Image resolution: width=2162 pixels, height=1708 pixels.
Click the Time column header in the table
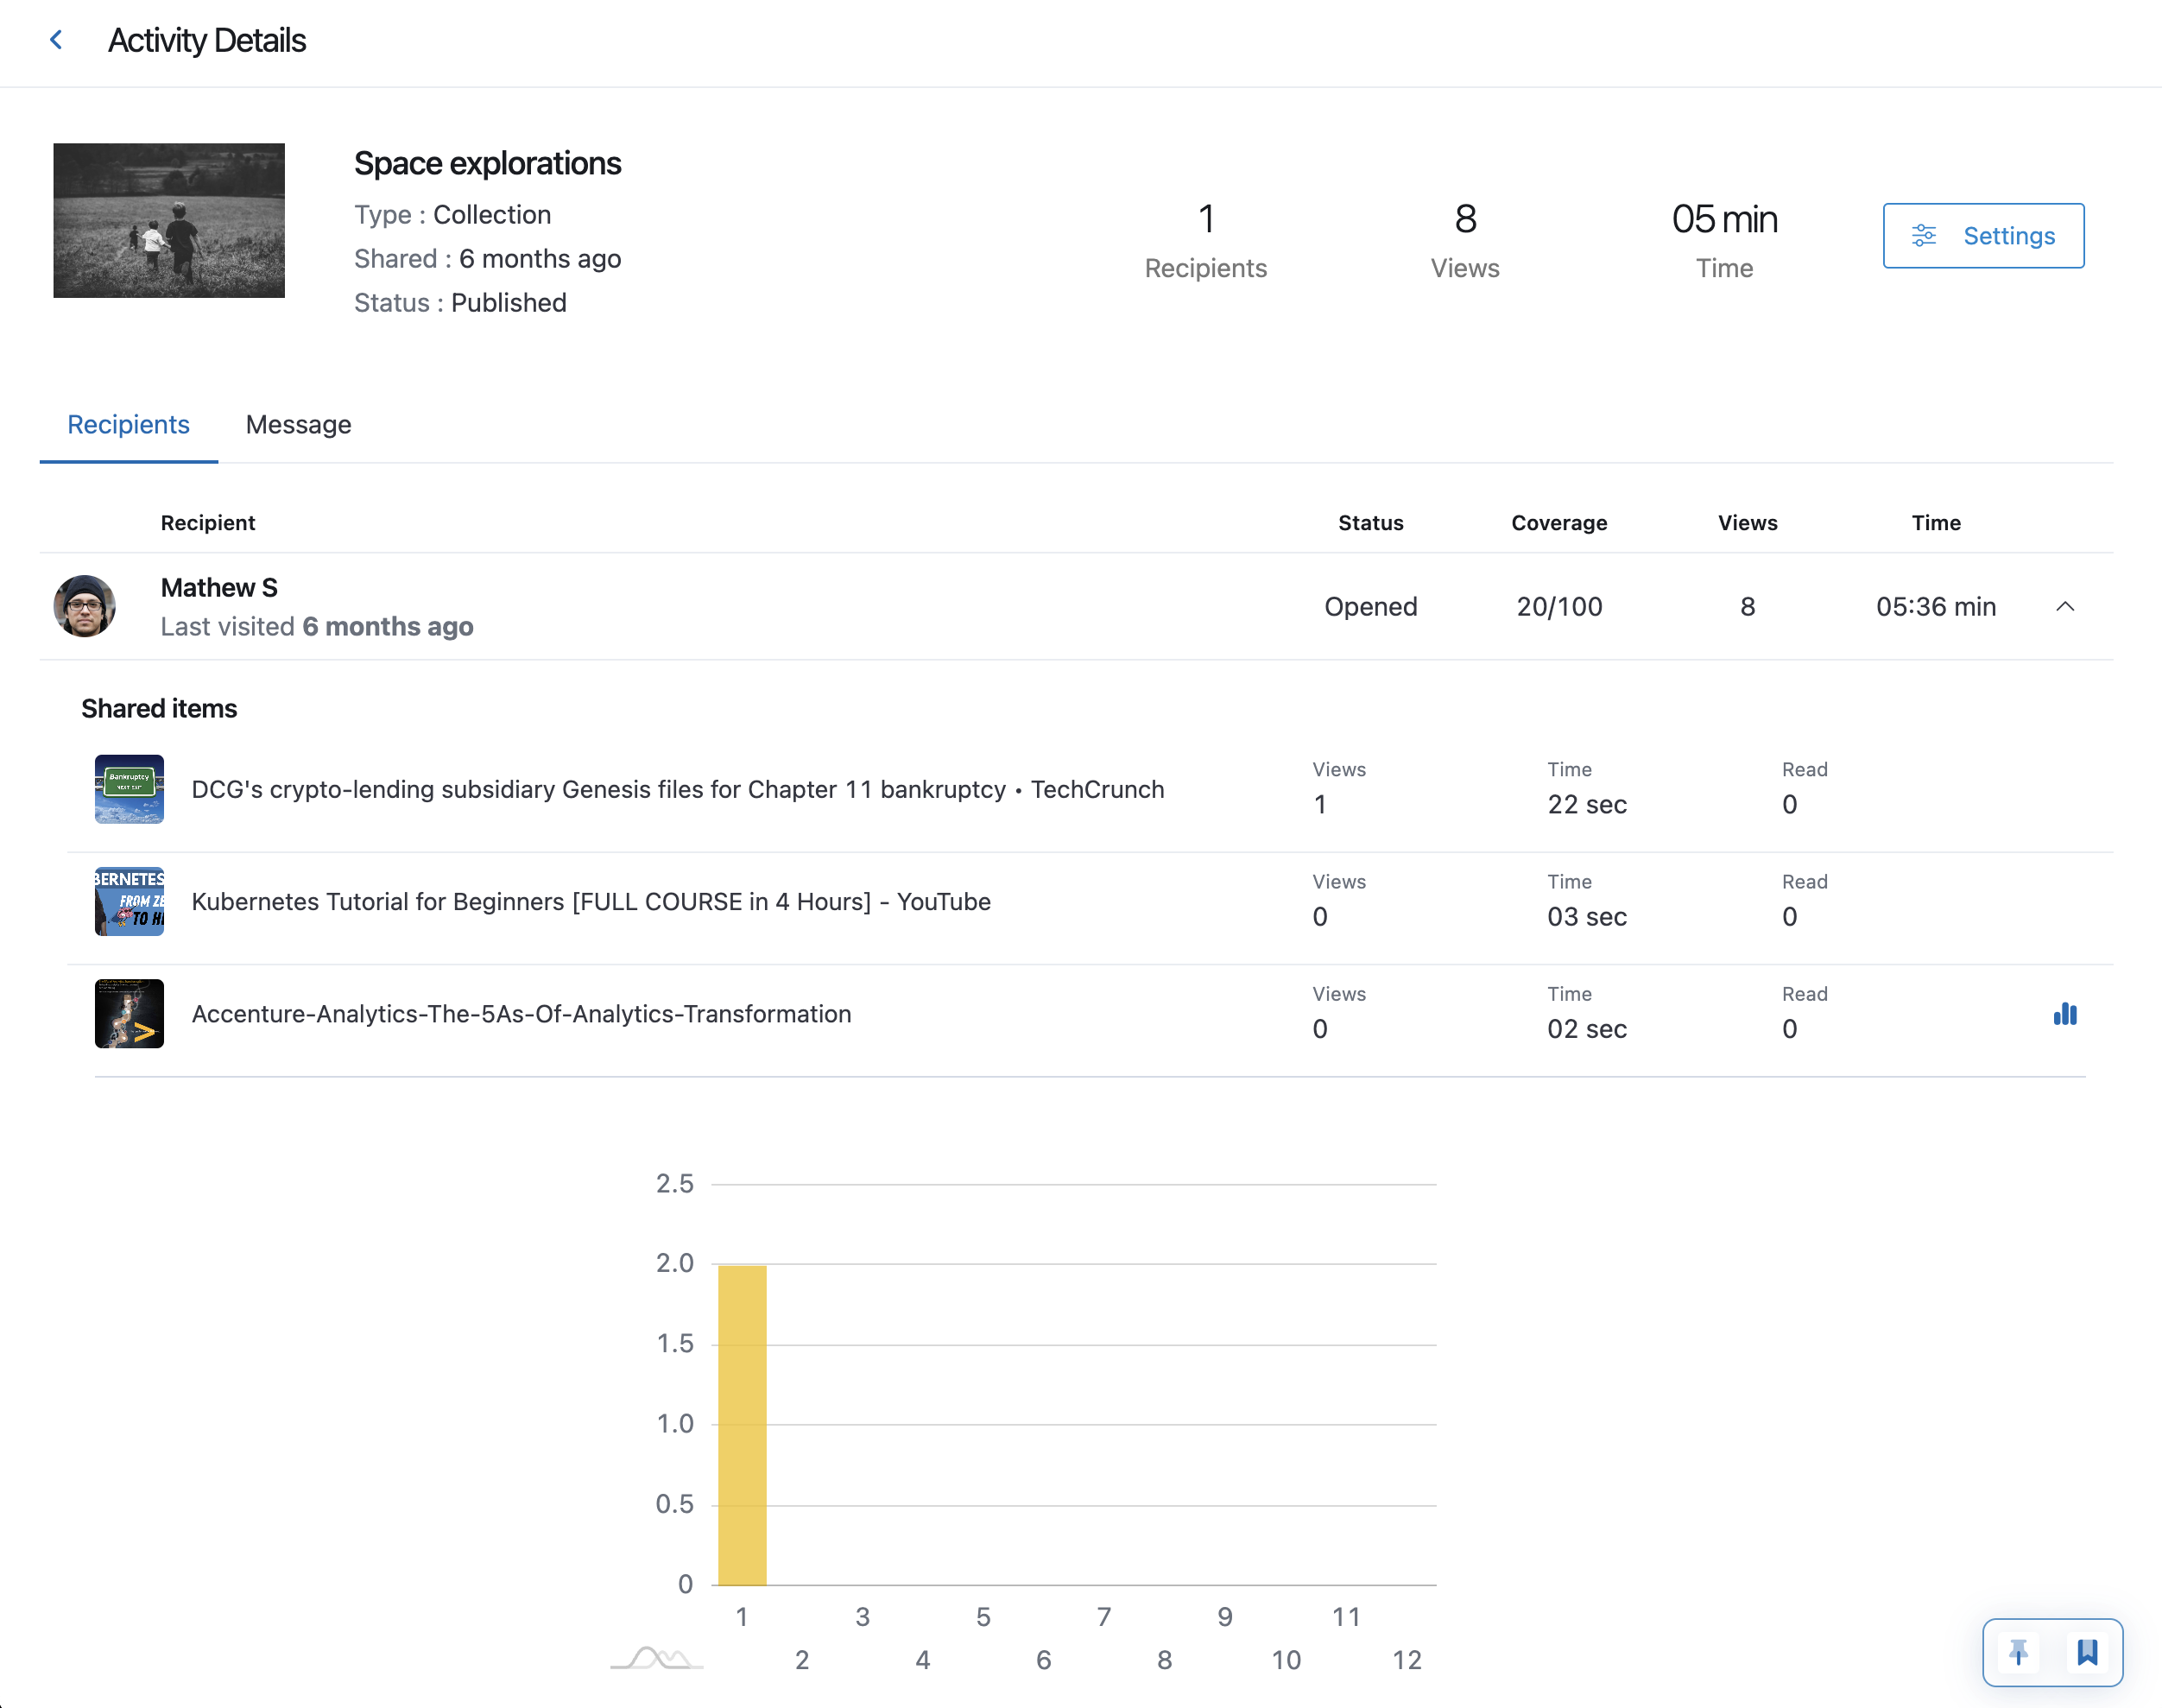coord(1936,523)
